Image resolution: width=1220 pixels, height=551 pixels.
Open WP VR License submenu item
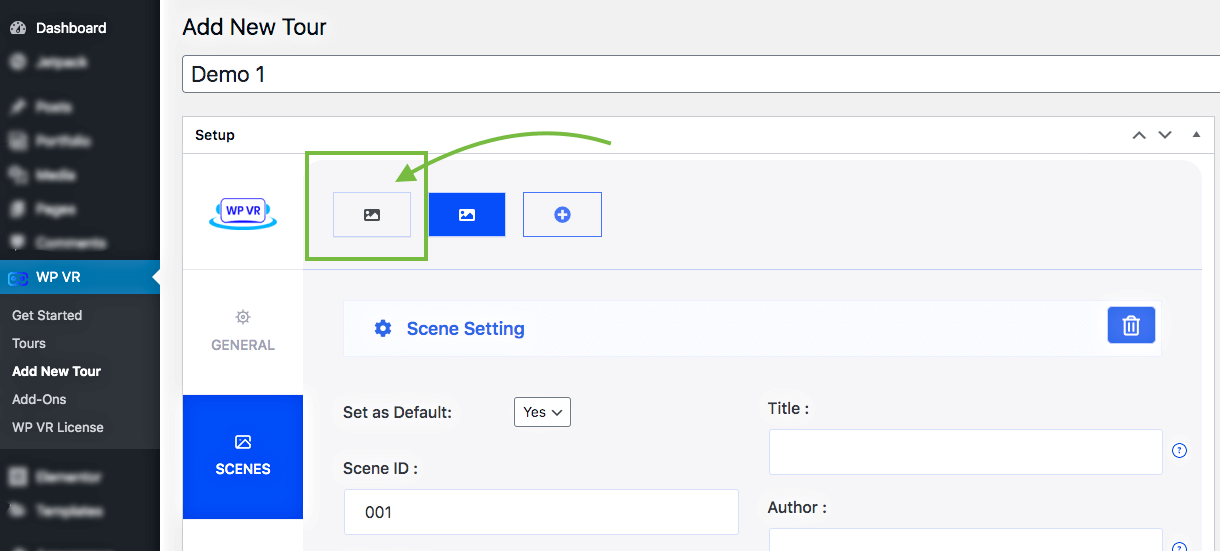[x=58, y=427]
